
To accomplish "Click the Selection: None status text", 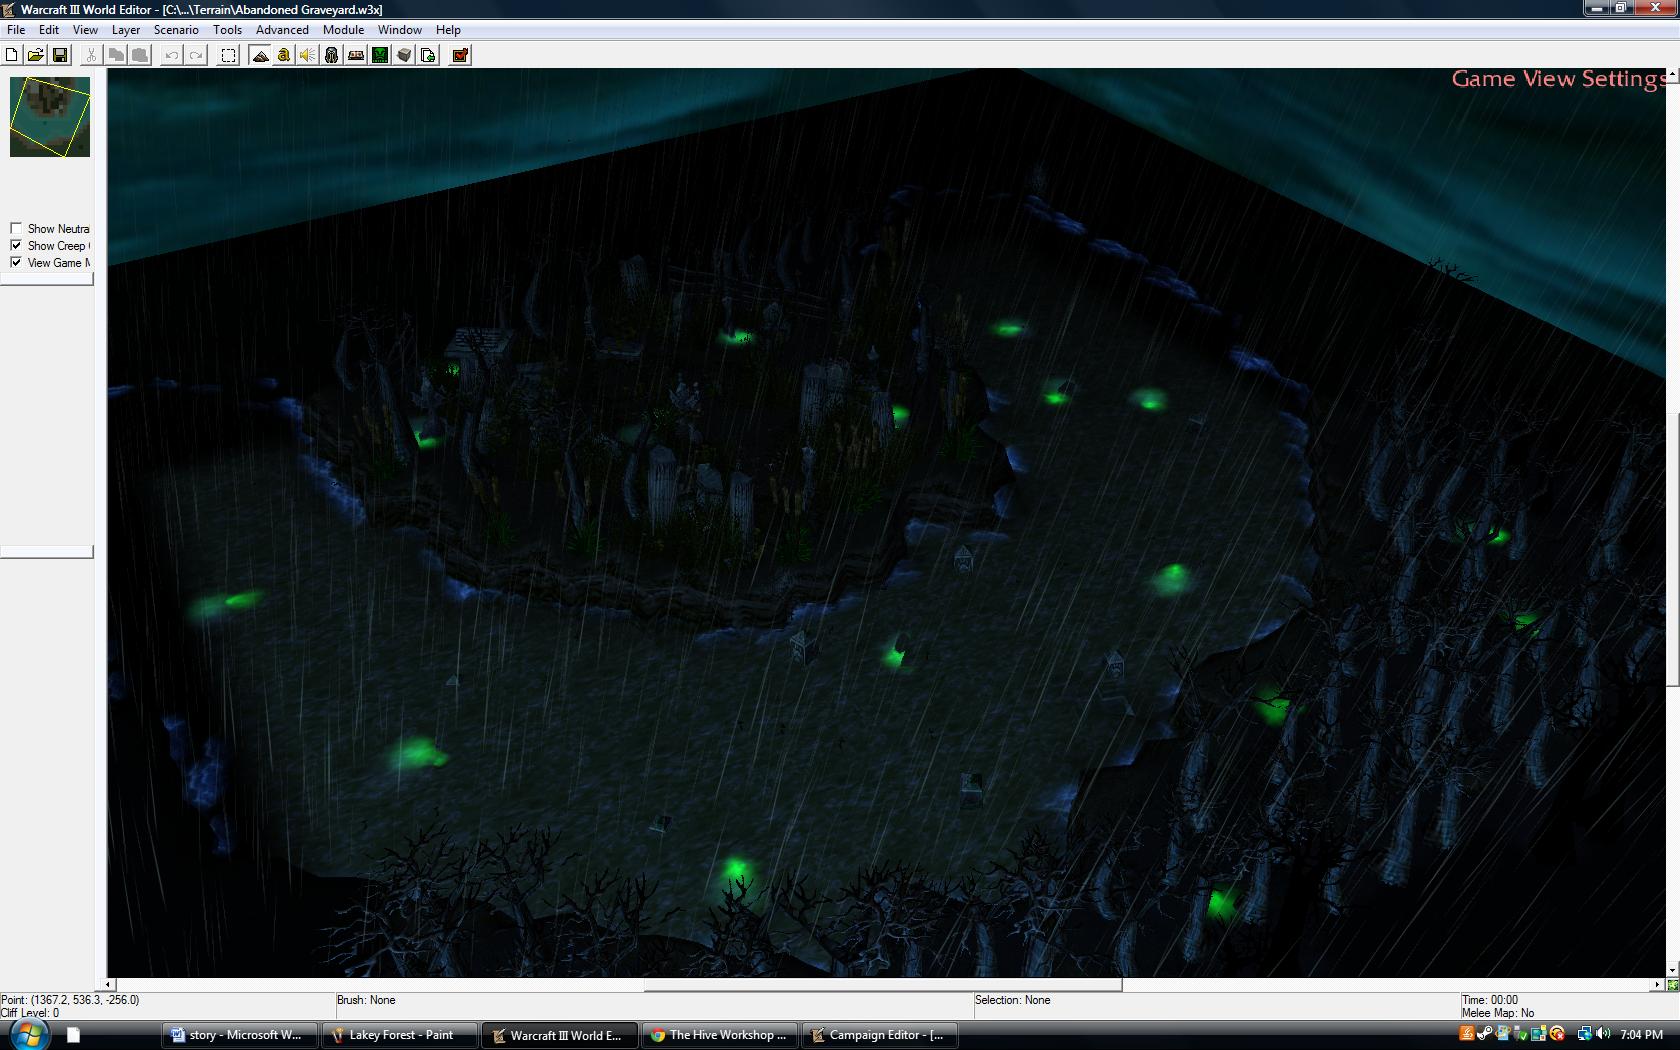I will [x=1012, y=1000].
